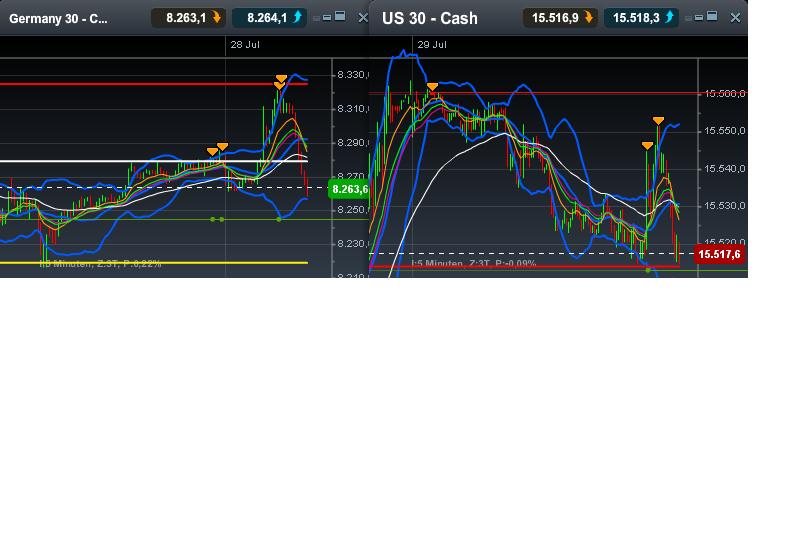Click the 28 Jul date label
The height and width of the screenshot is (550, 800).
point(245,45)
